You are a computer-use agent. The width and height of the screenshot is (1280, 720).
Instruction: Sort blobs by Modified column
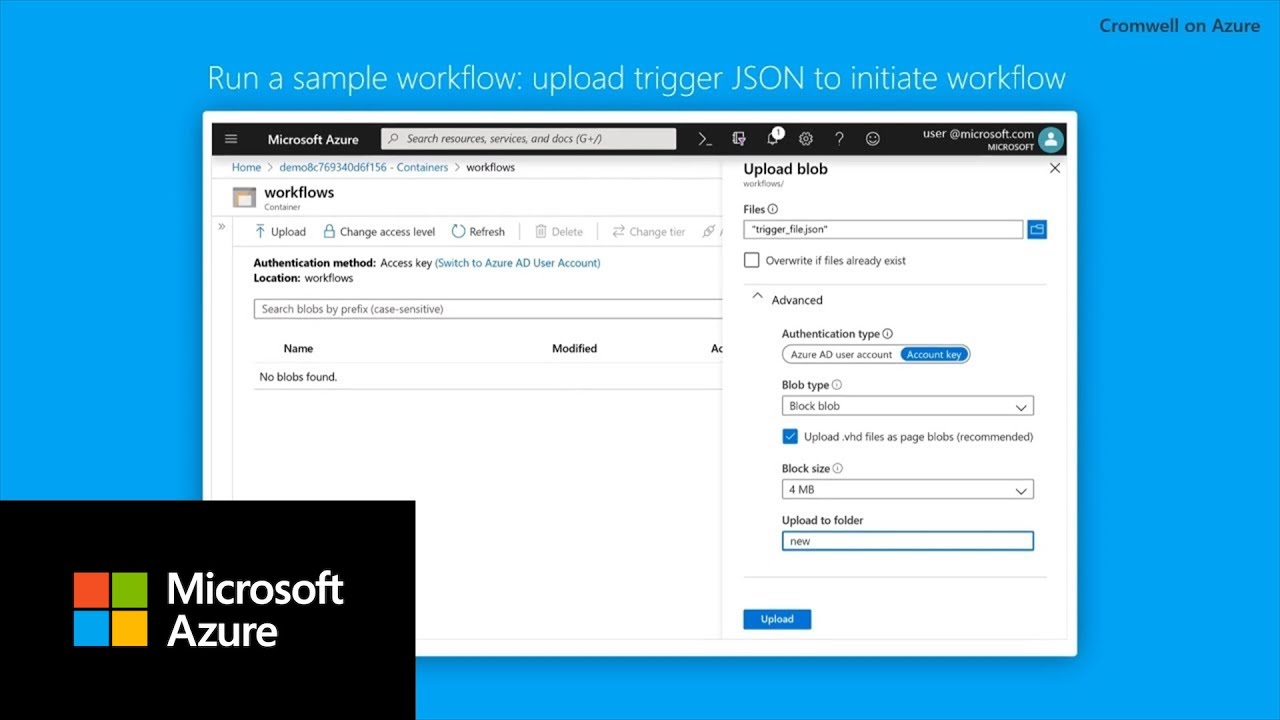click(x=574, y=348)
